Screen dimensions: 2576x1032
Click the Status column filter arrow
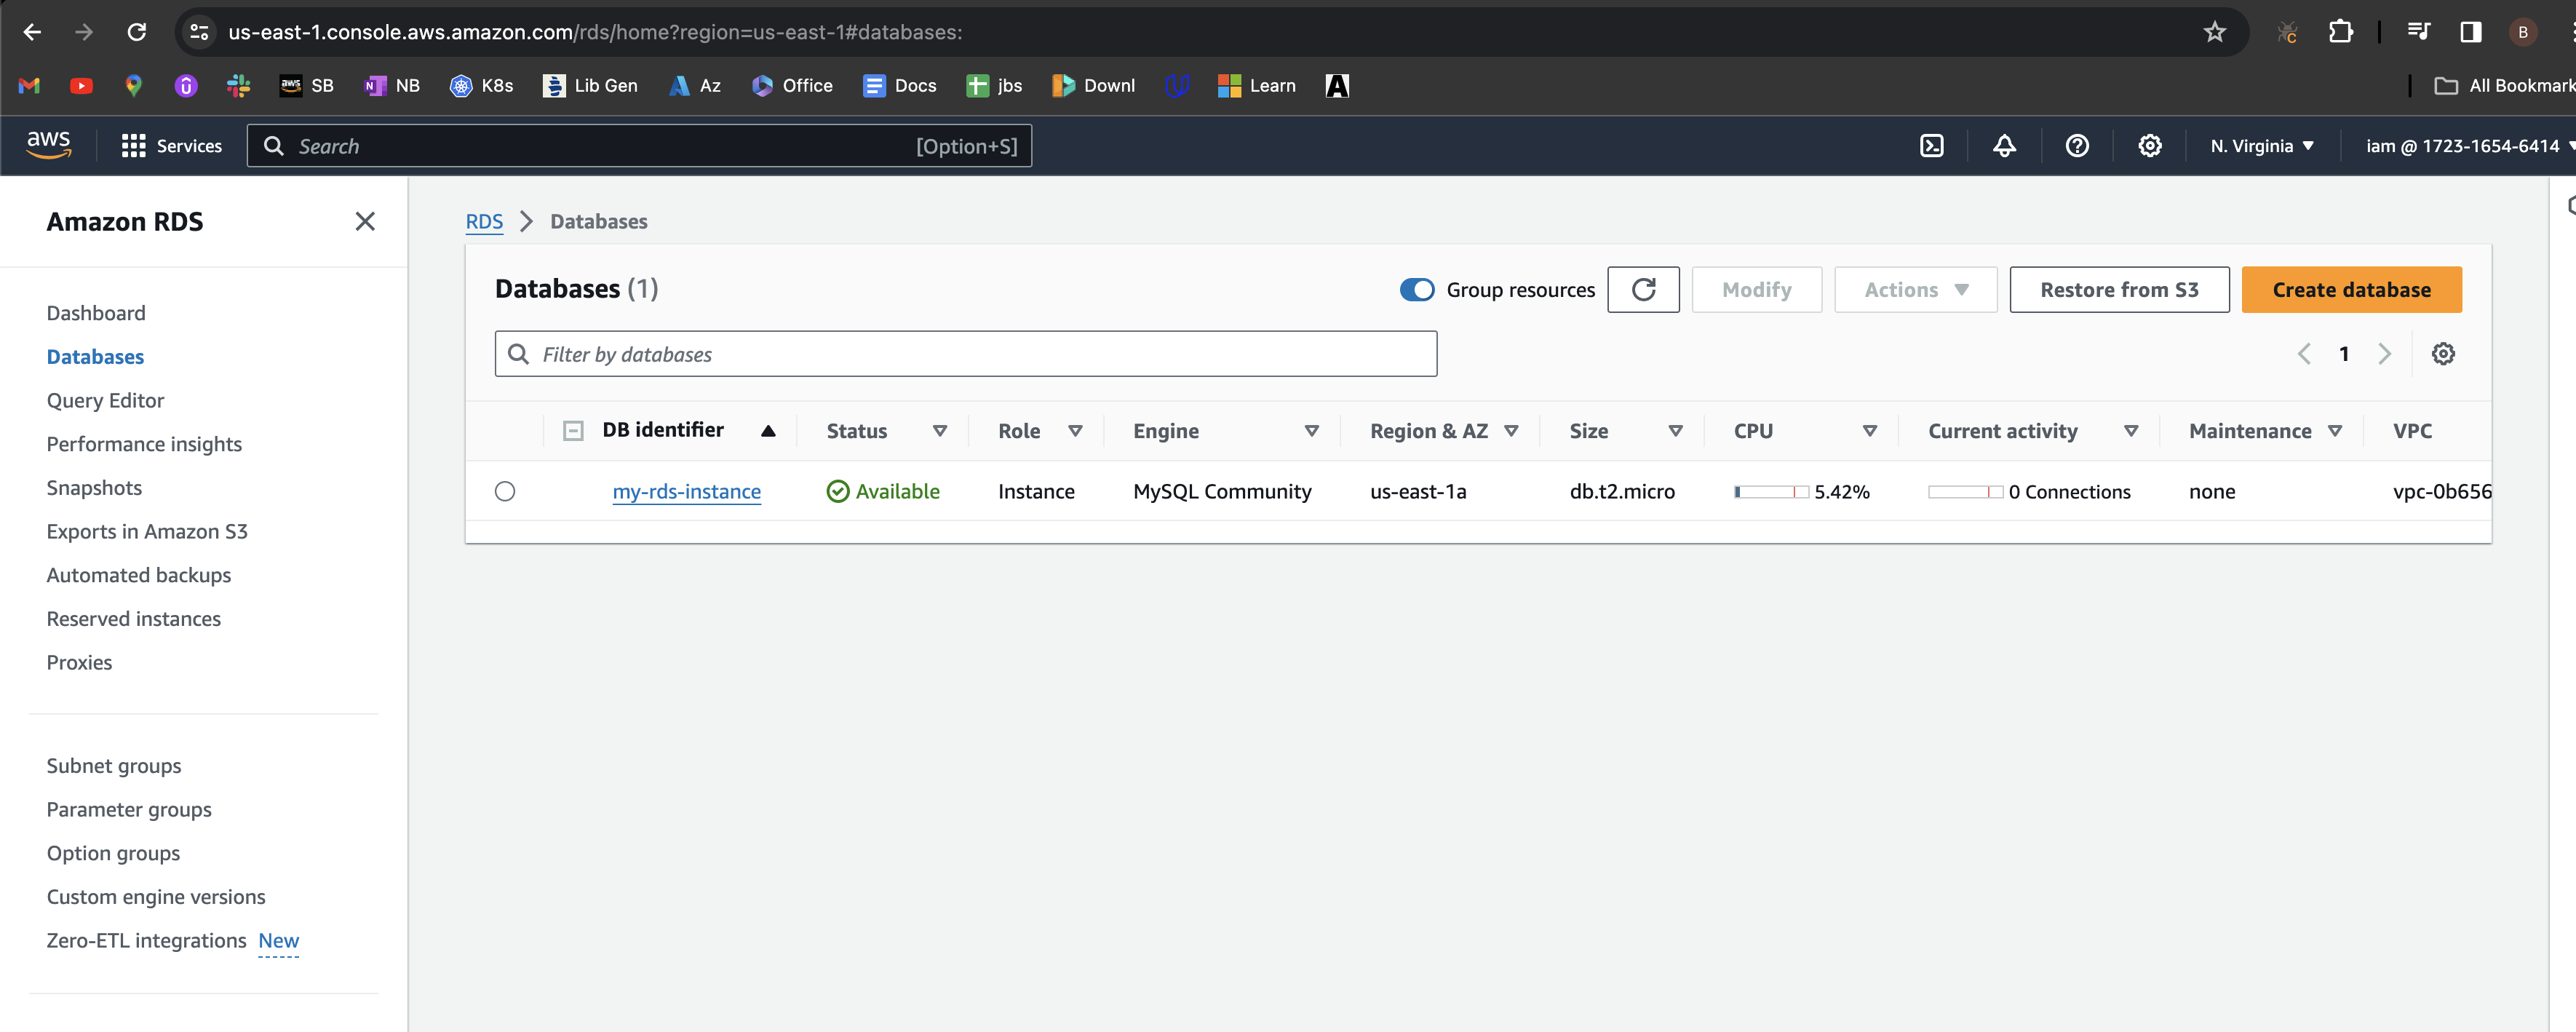(x=939, y=431)
